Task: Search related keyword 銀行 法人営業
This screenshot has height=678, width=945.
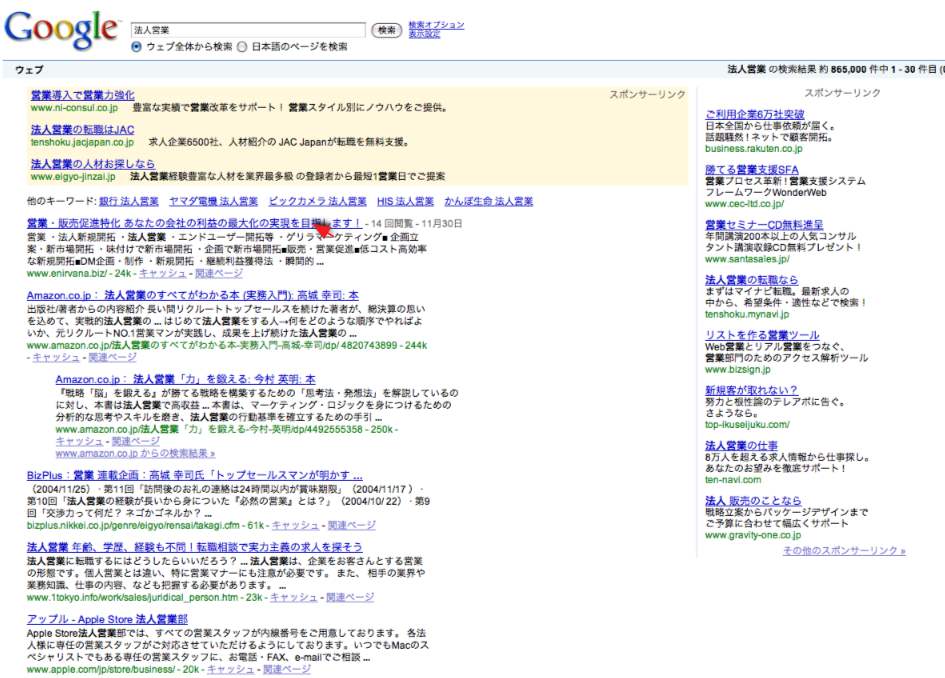Action: pyautogui.click(x=128, y=201)
